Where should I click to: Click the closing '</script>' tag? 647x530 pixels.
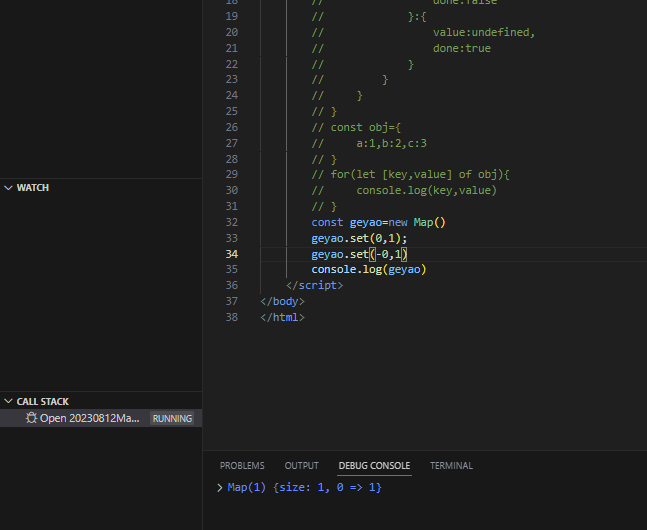(314, 286)
